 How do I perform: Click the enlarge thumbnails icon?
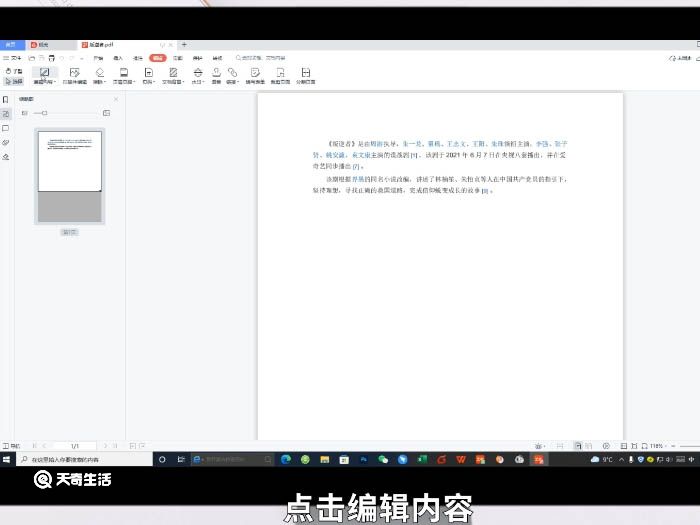tap(106, 113)
